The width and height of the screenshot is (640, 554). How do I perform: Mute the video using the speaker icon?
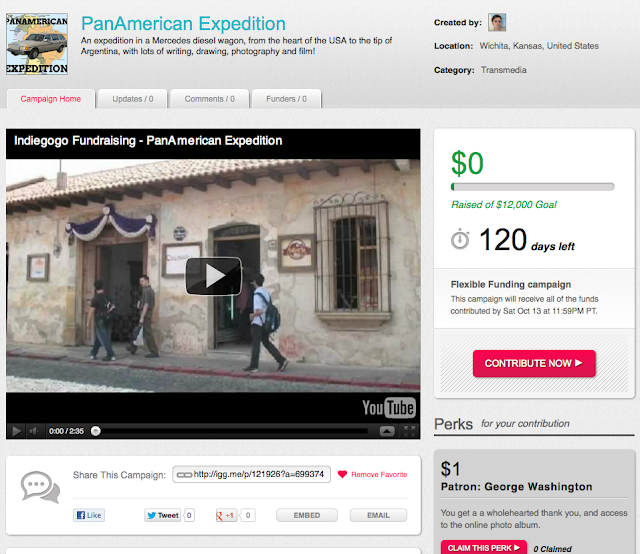pos(34,431)
